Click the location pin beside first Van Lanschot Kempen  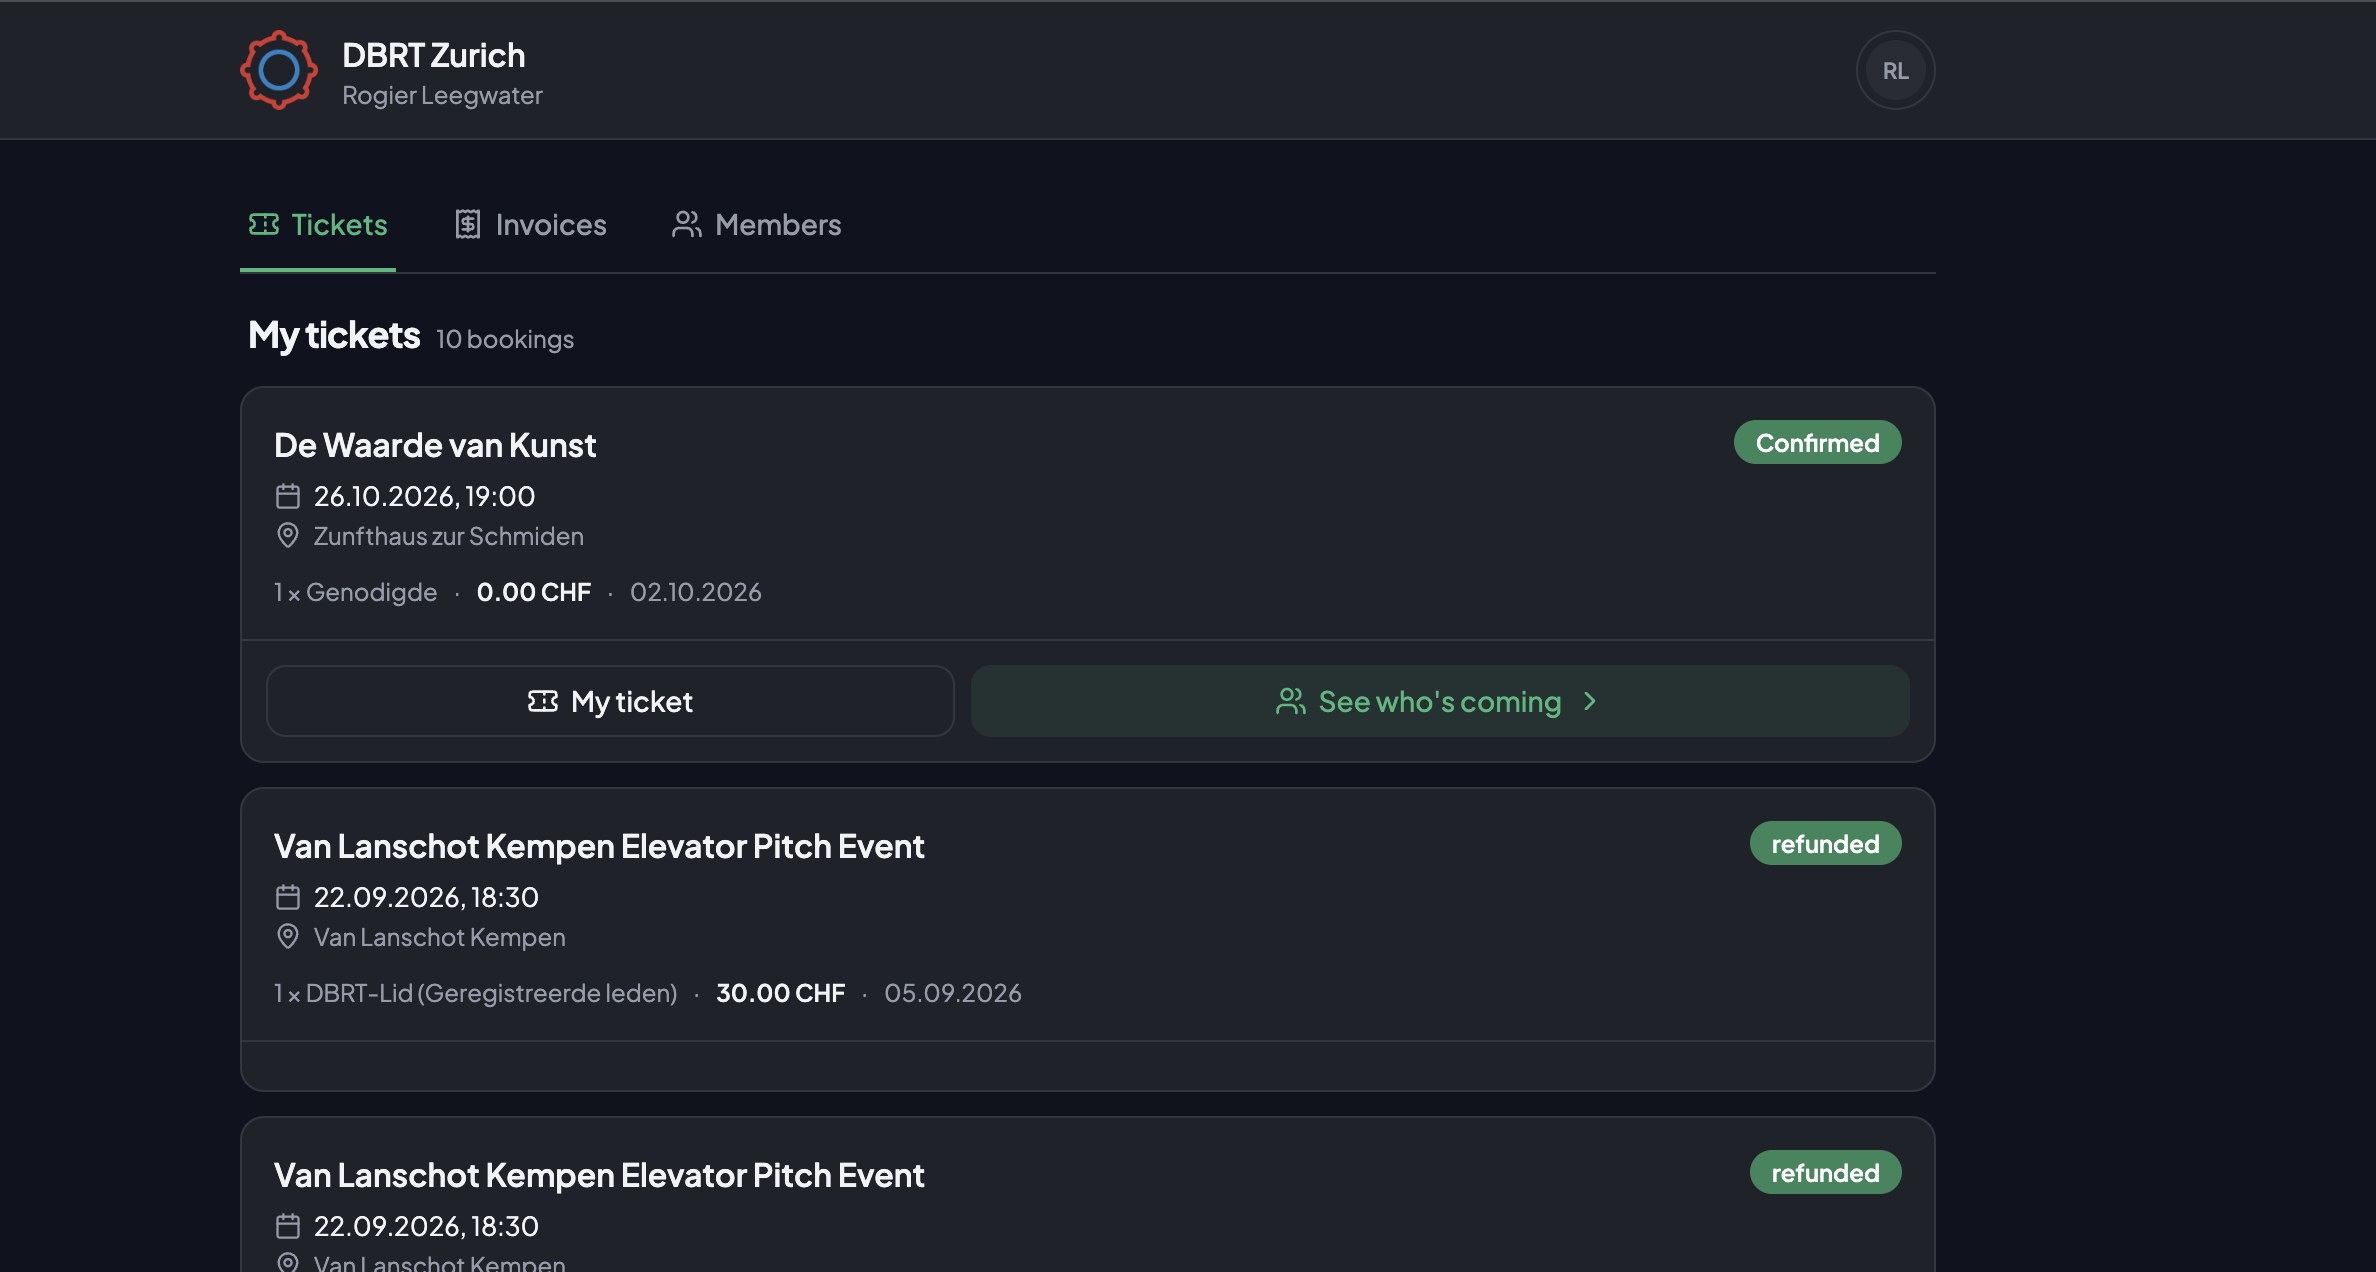click(288, 937)
